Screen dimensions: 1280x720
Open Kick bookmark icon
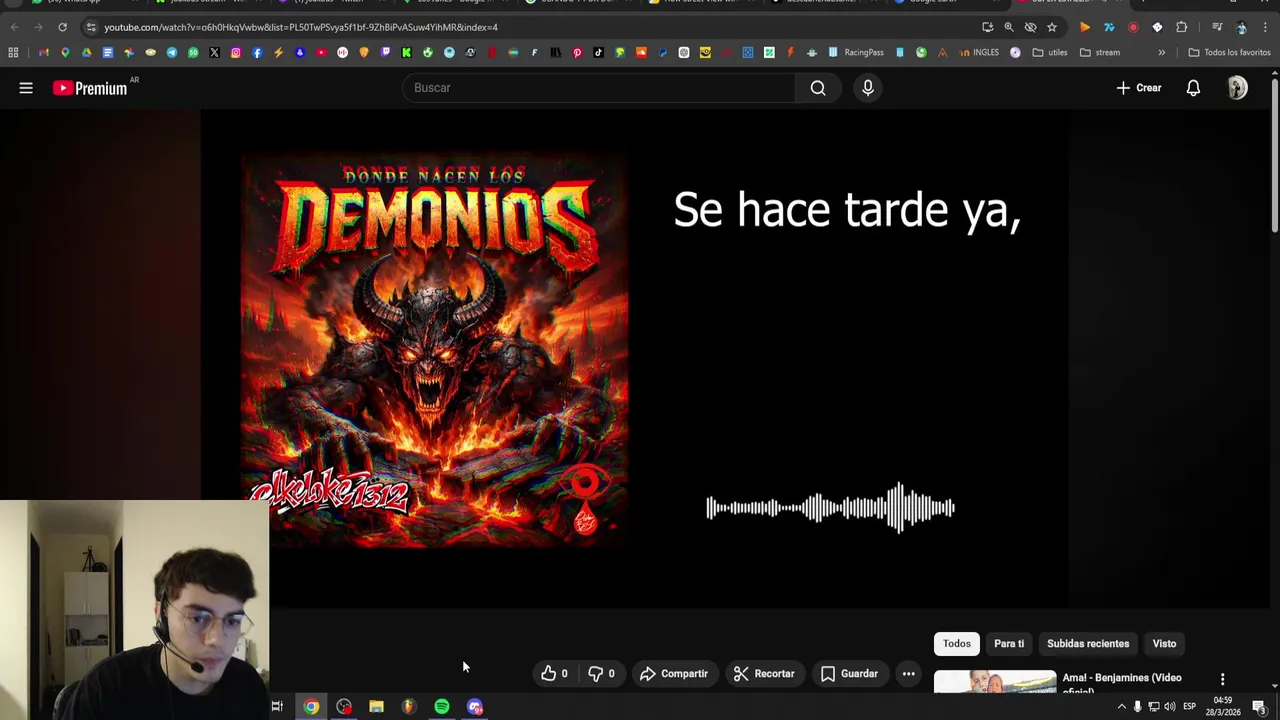point(406,52)
